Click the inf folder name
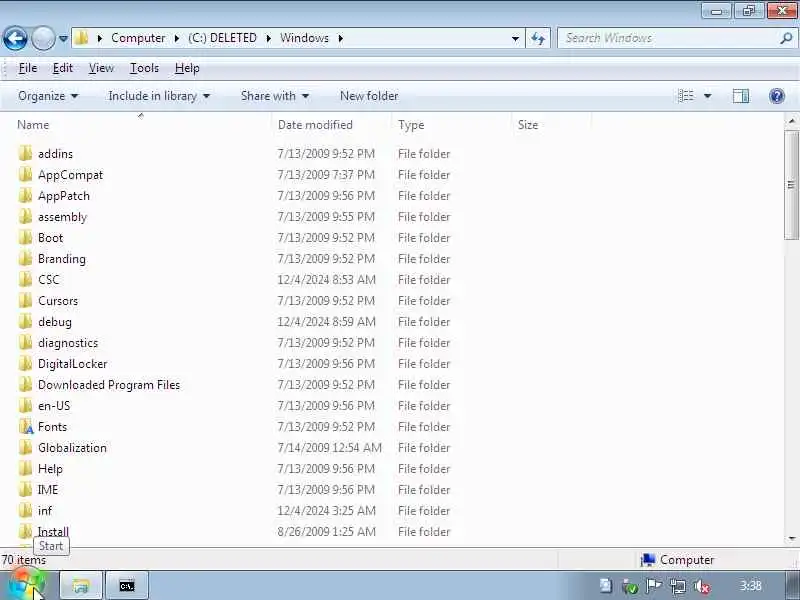The width and height of the screenshot is (800, 600). [x=45, y=511]
